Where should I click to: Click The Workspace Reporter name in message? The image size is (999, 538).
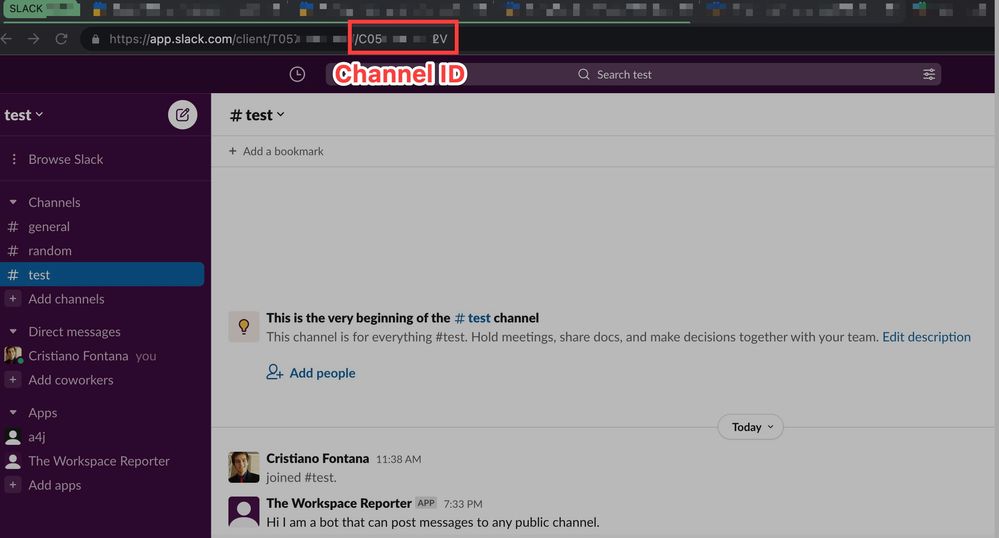338,503
